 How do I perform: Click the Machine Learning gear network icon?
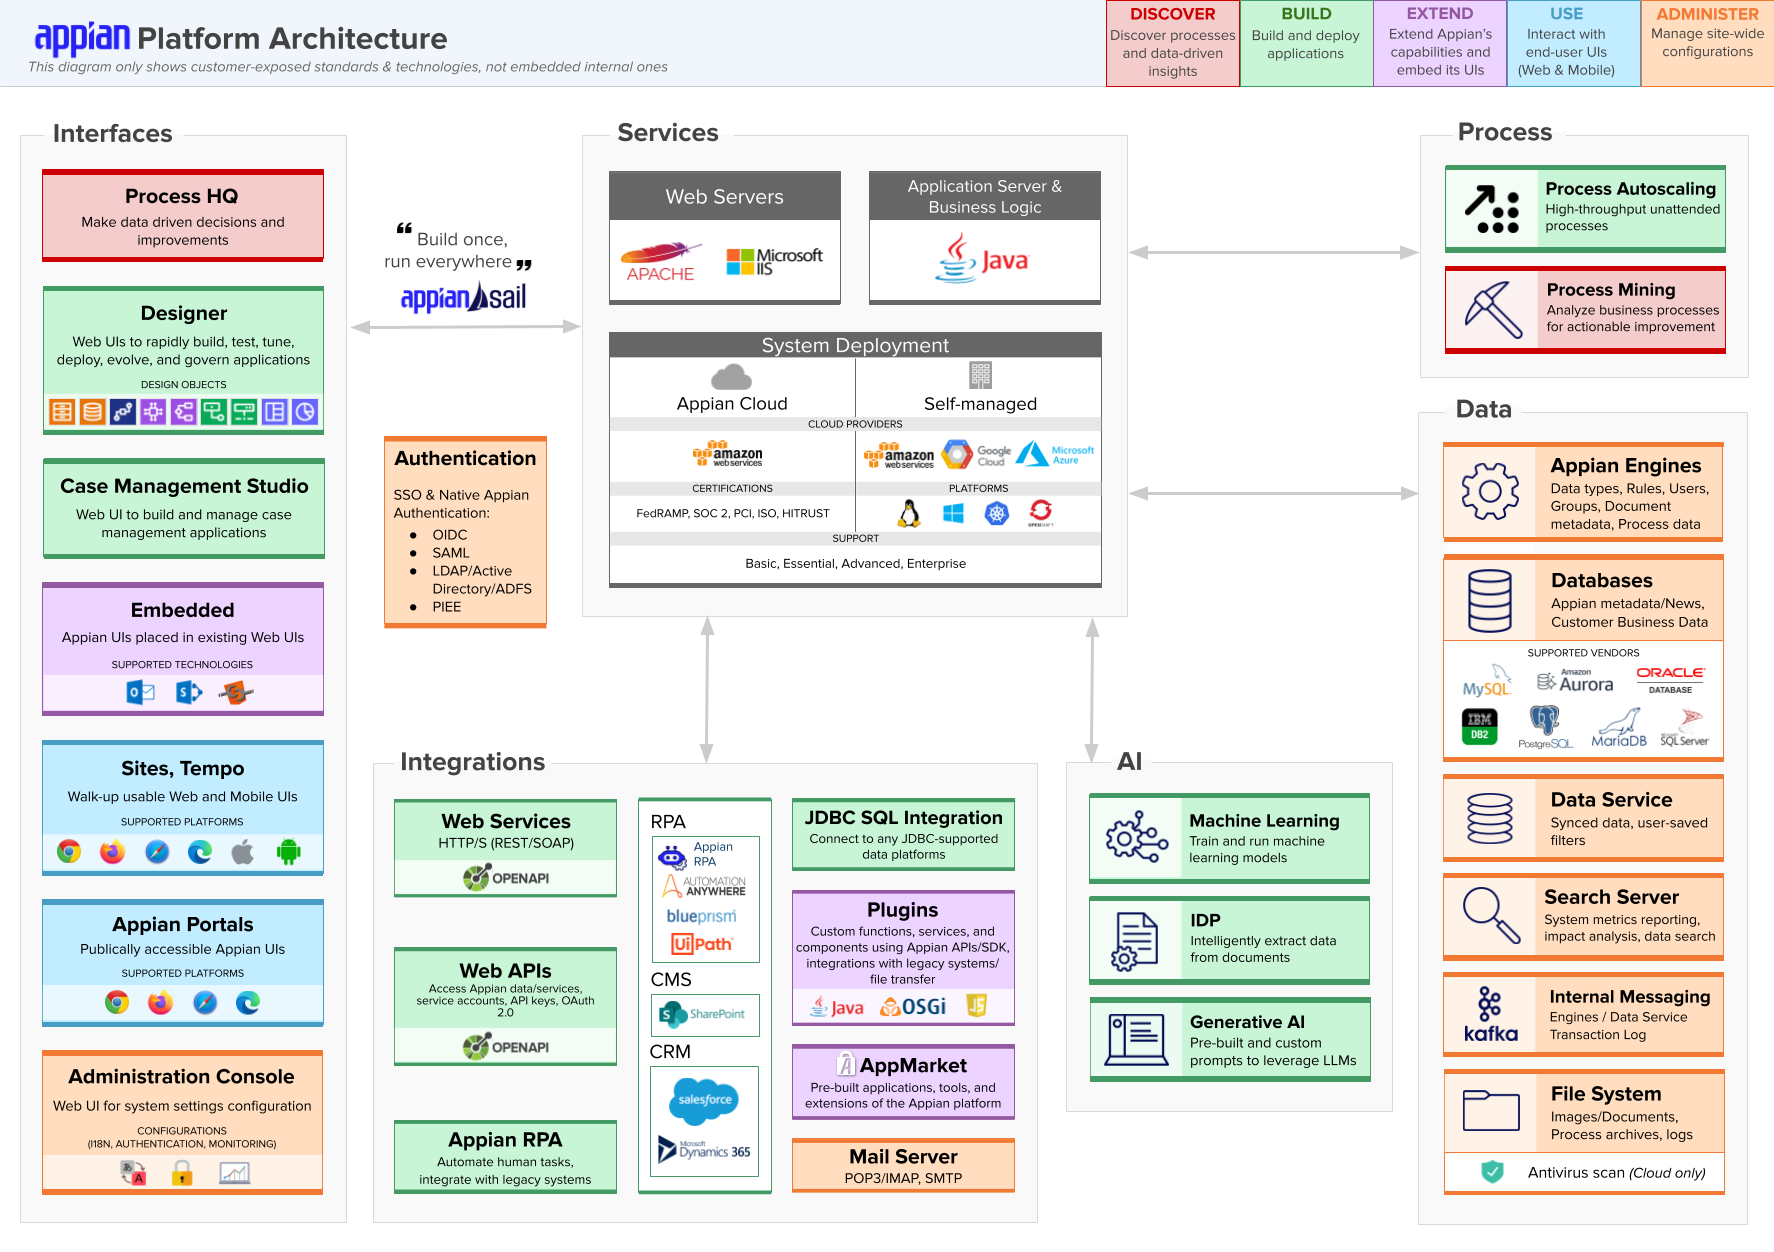point(1137,837)
